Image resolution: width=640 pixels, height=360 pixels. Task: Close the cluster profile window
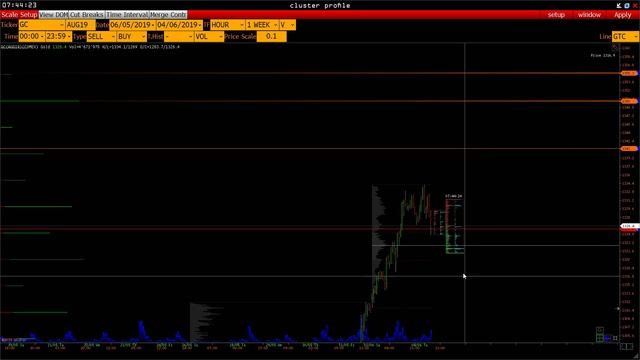click(x=635, y=5)
